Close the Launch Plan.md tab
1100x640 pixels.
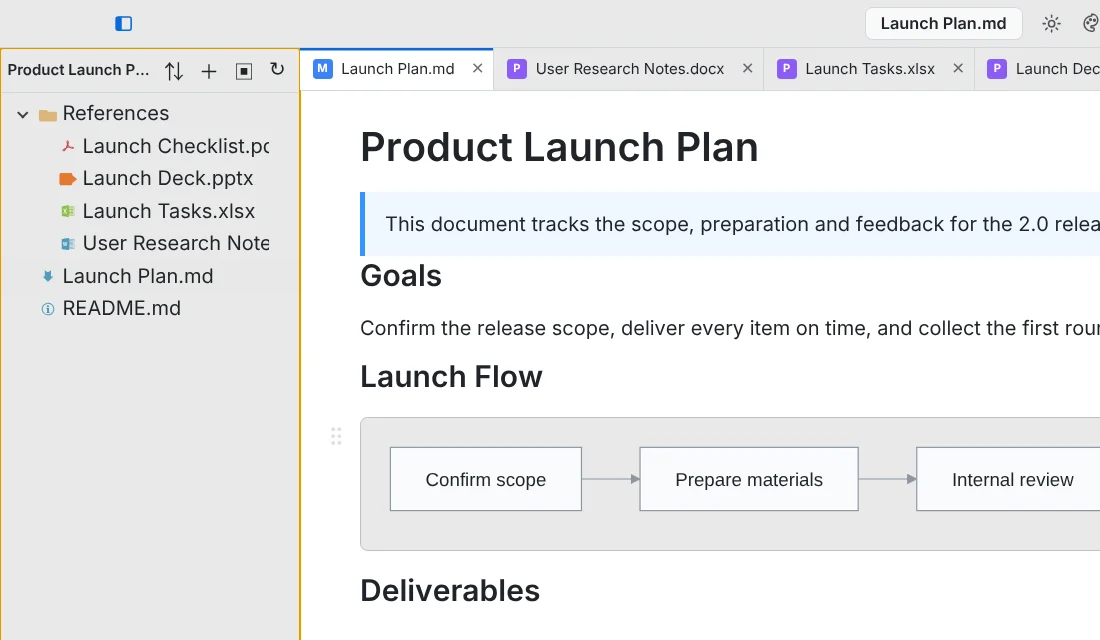pos(478,68)
